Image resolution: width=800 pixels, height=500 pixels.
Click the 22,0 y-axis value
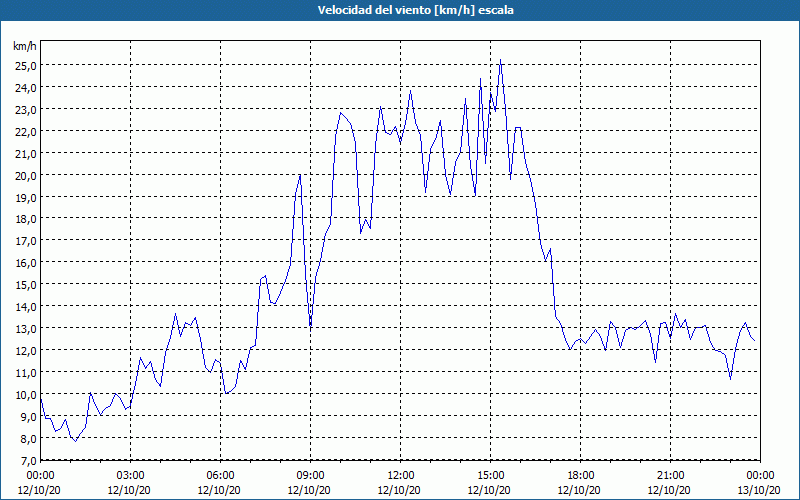point(26,132)
